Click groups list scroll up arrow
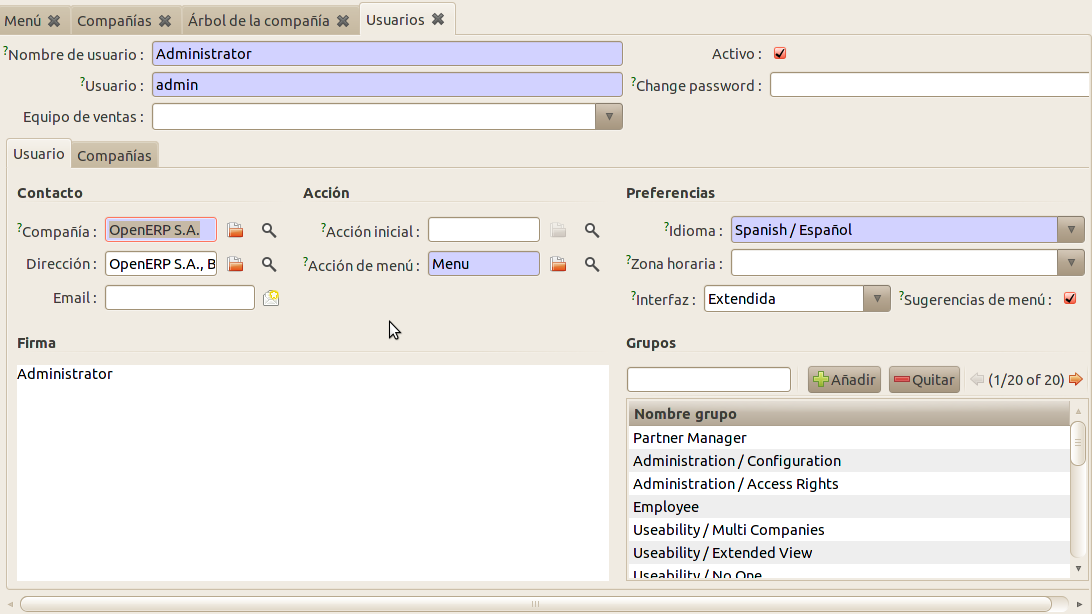This screenshot has height=614, width=1092. (x=1078, y=411)
